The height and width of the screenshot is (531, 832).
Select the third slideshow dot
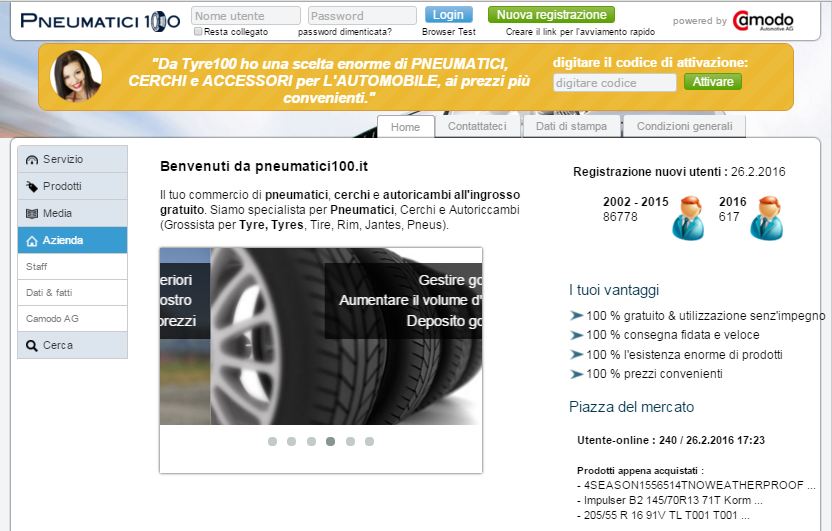click(311, 441)
